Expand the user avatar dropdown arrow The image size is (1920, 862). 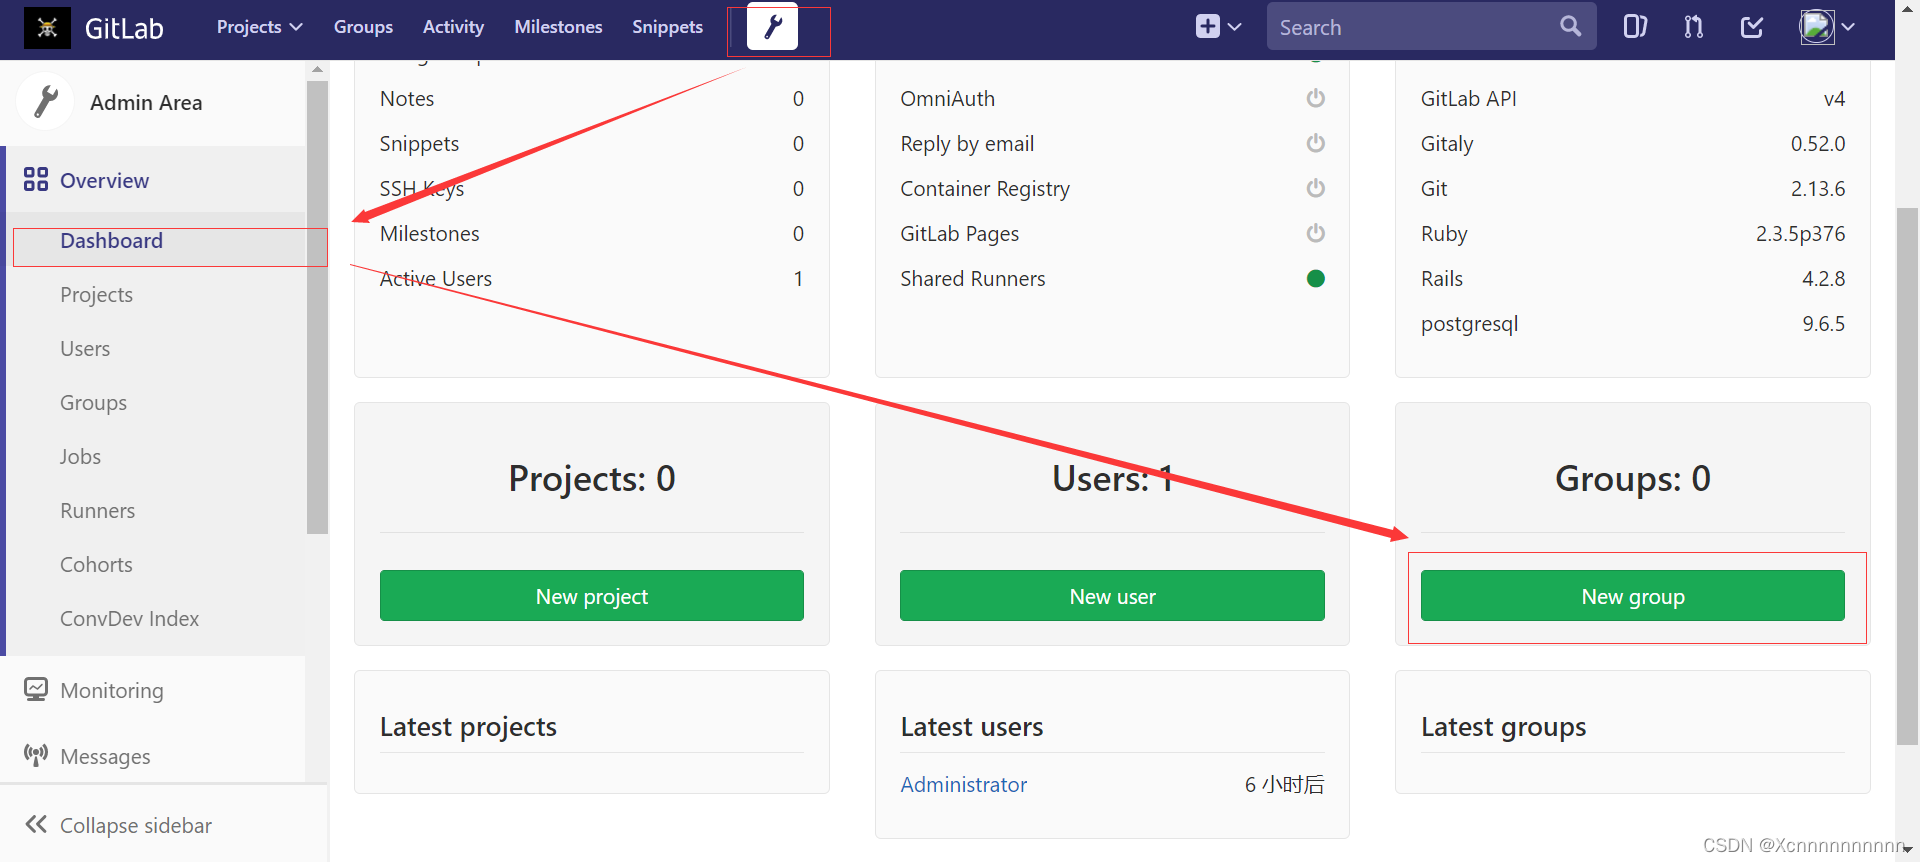click(x=1848, y=27)
